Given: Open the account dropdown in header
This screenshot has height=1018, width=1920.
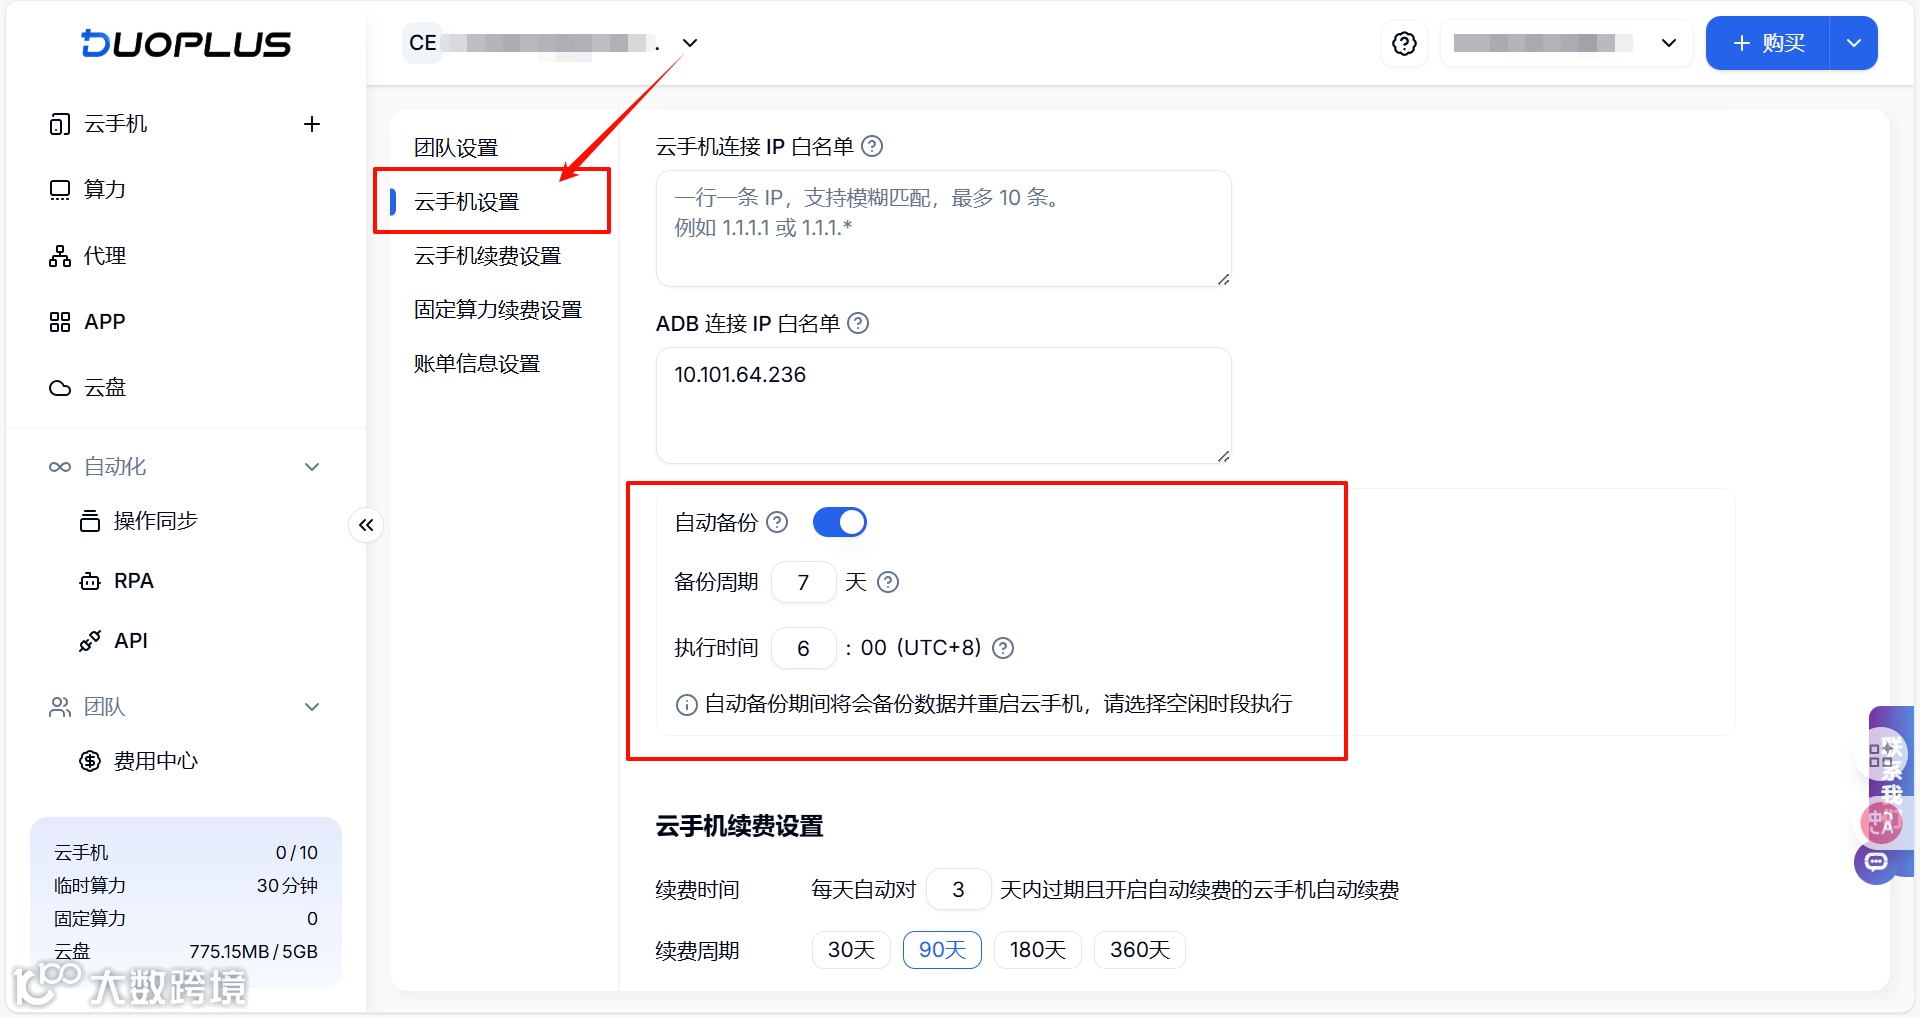Looking at the screenshot, I should tap(1565, 43).
